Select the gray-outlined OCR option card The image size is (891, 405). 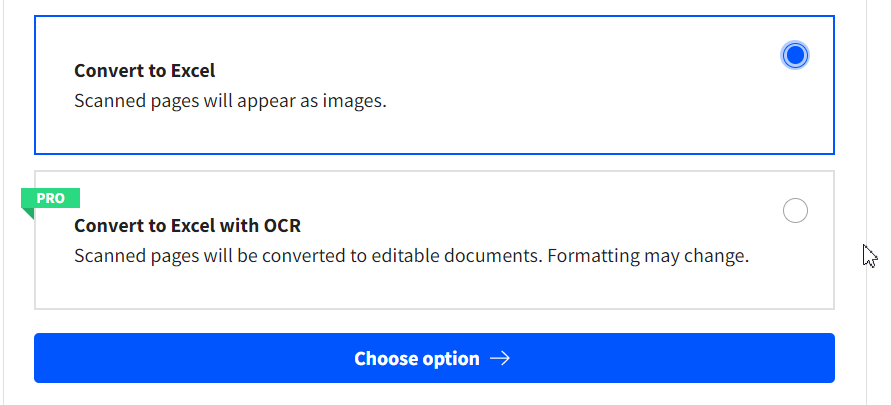click(434, 240)
